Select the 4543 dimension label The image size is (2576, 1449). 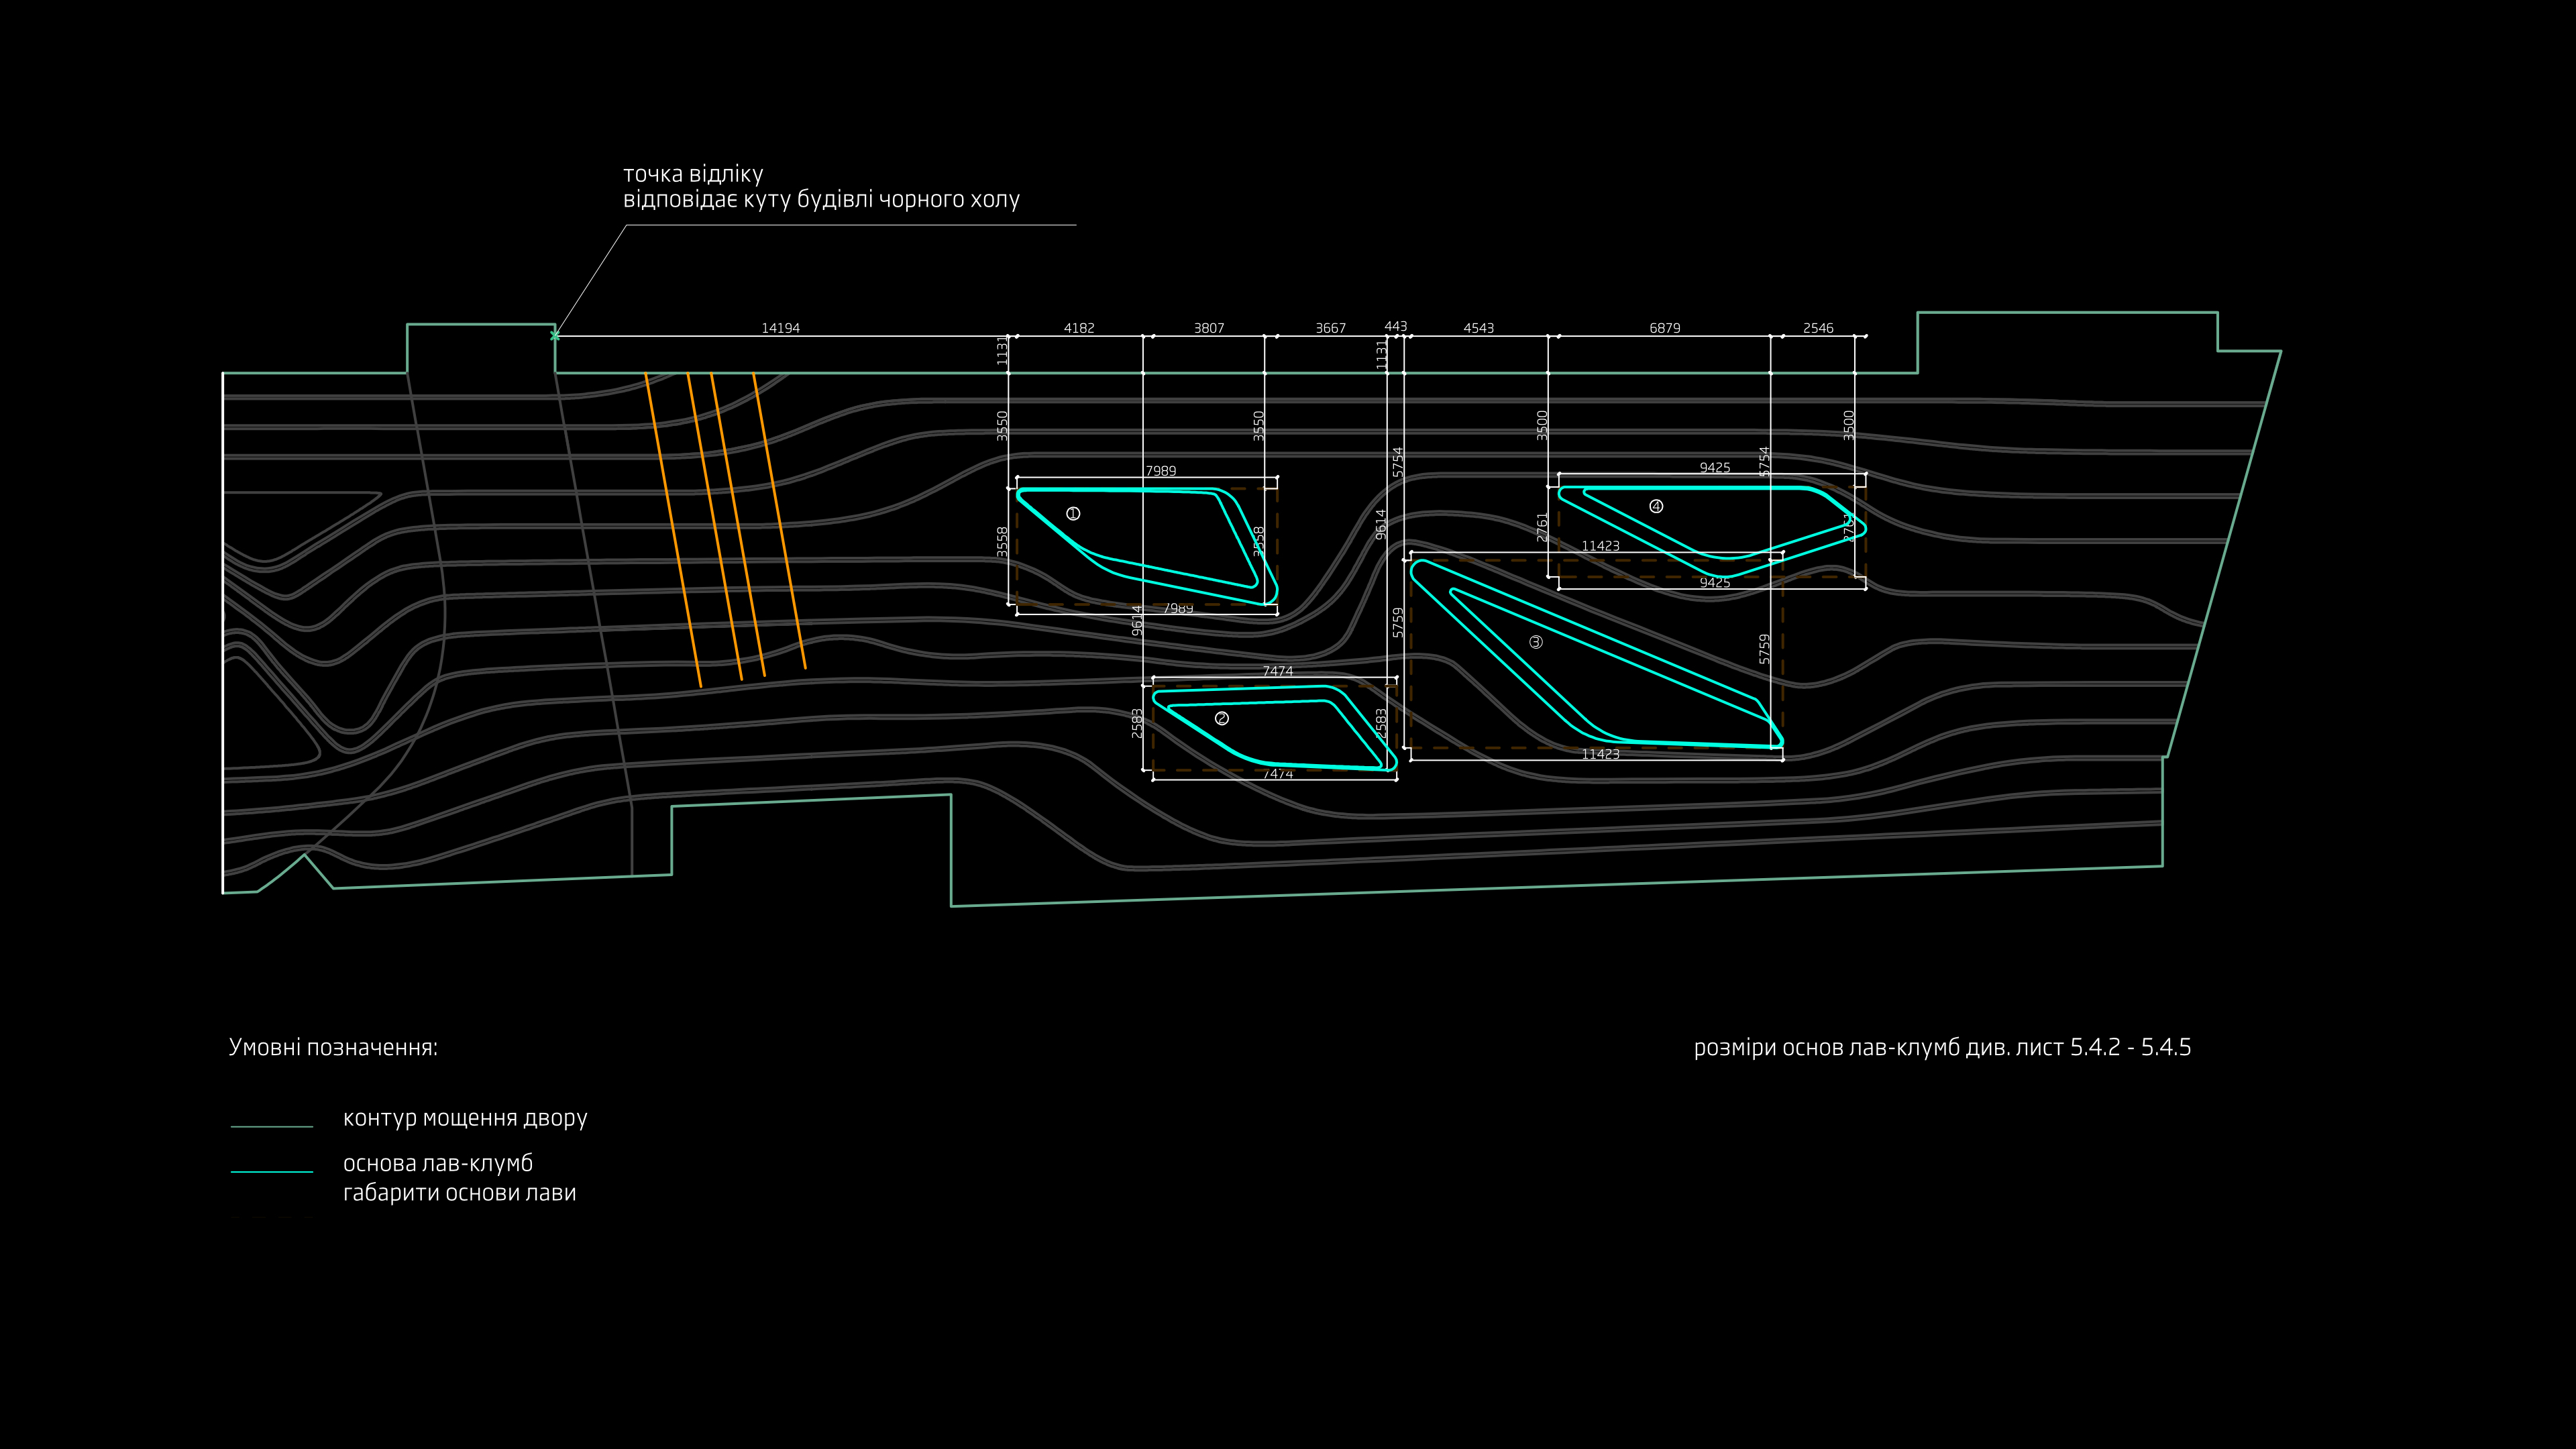[x=1478, y=328]
